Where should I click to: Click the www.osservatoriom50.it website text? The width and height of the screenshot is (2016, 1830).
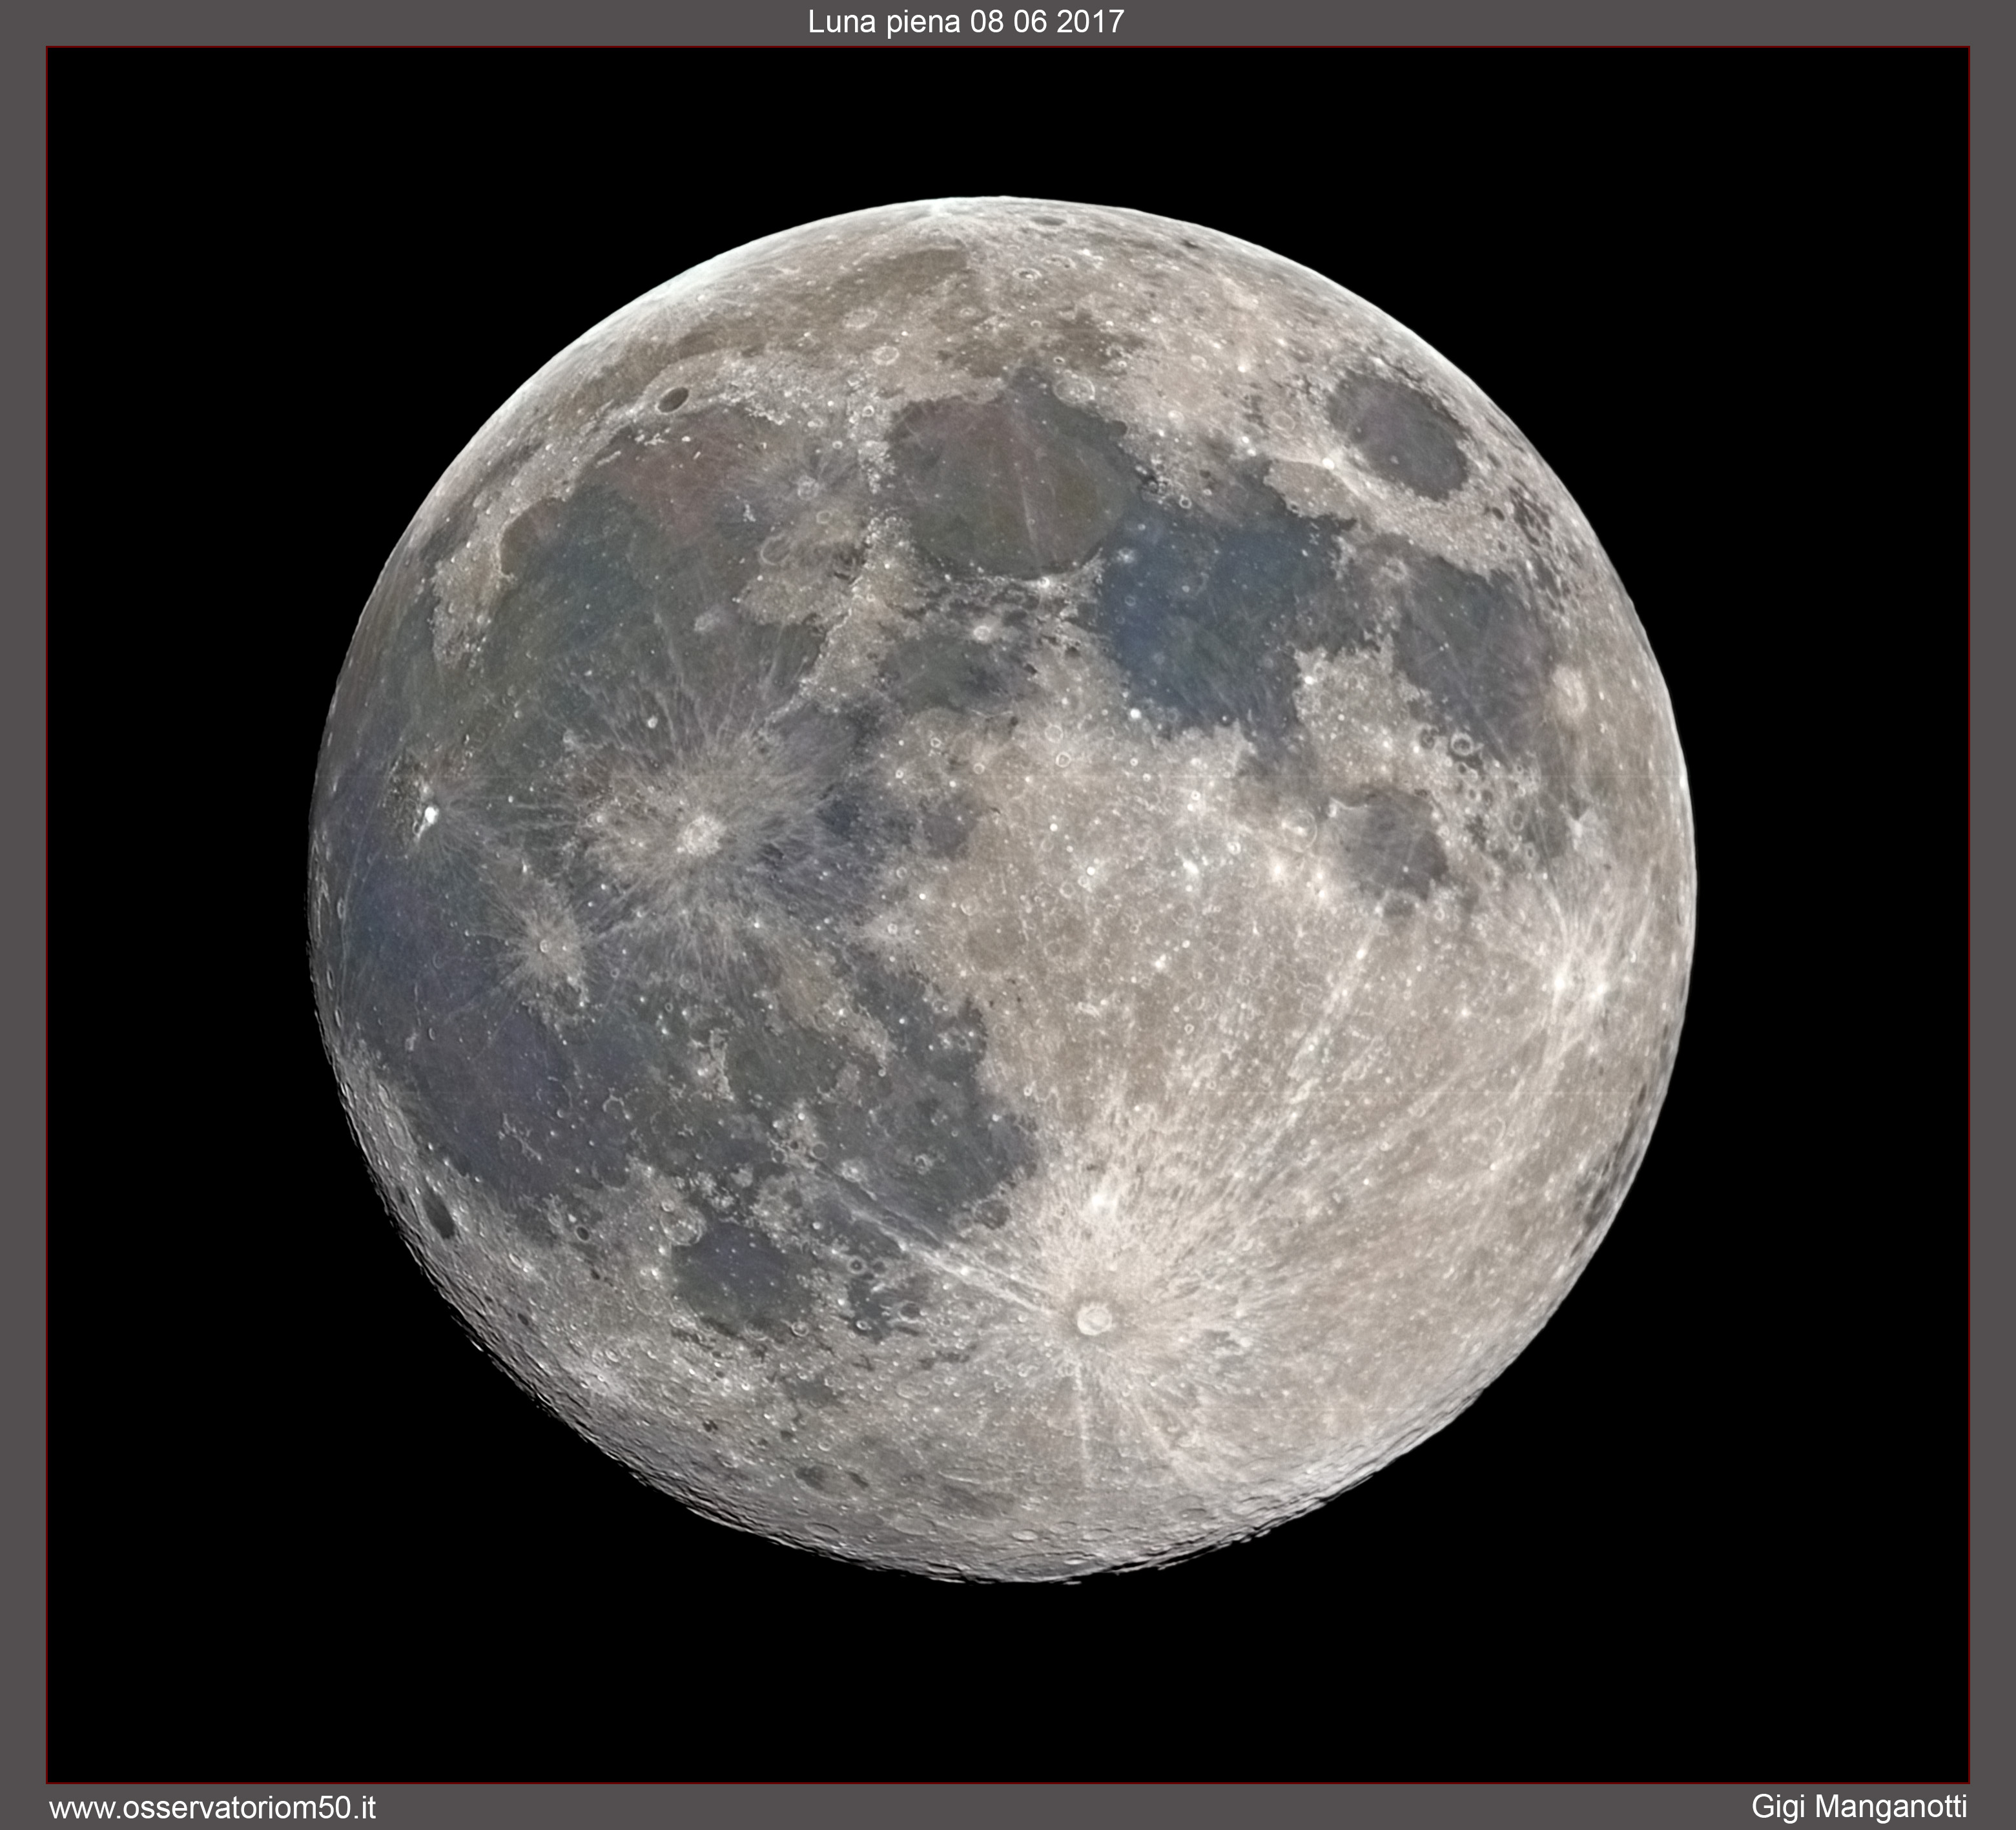tap(213, 1808)
